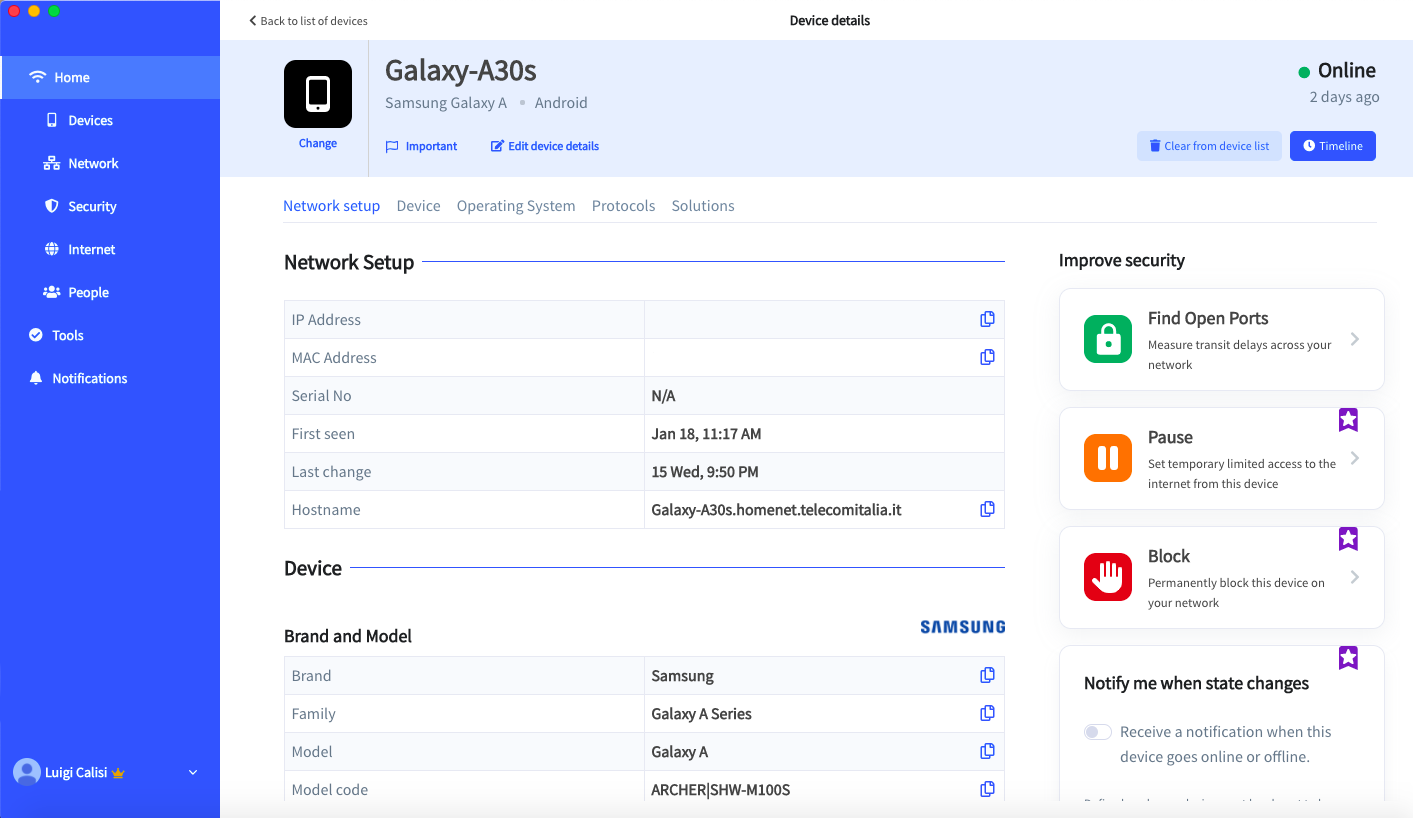The height and width of the screenshot is (818, 1413).
Task: Click the shield icon beside Security
Action: pos(52,206)
